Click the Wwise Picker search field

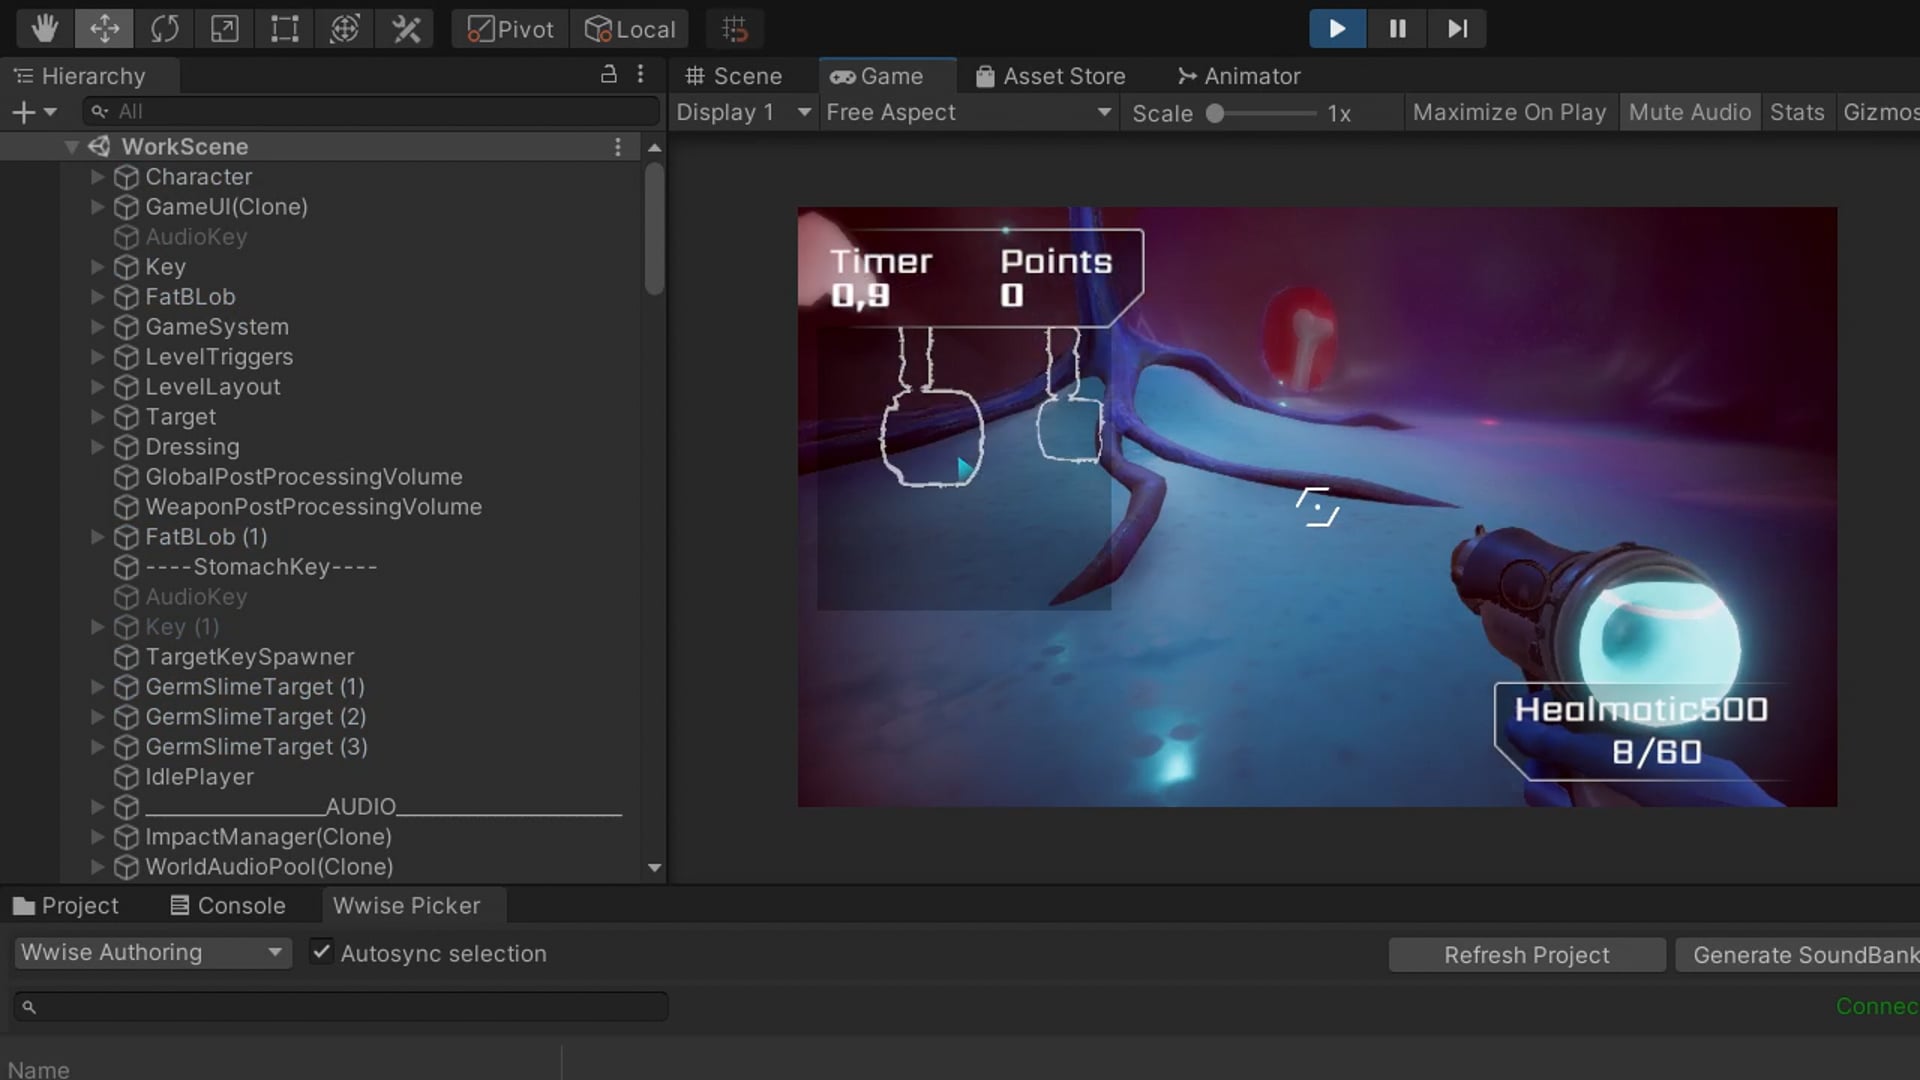(341, 1007)
